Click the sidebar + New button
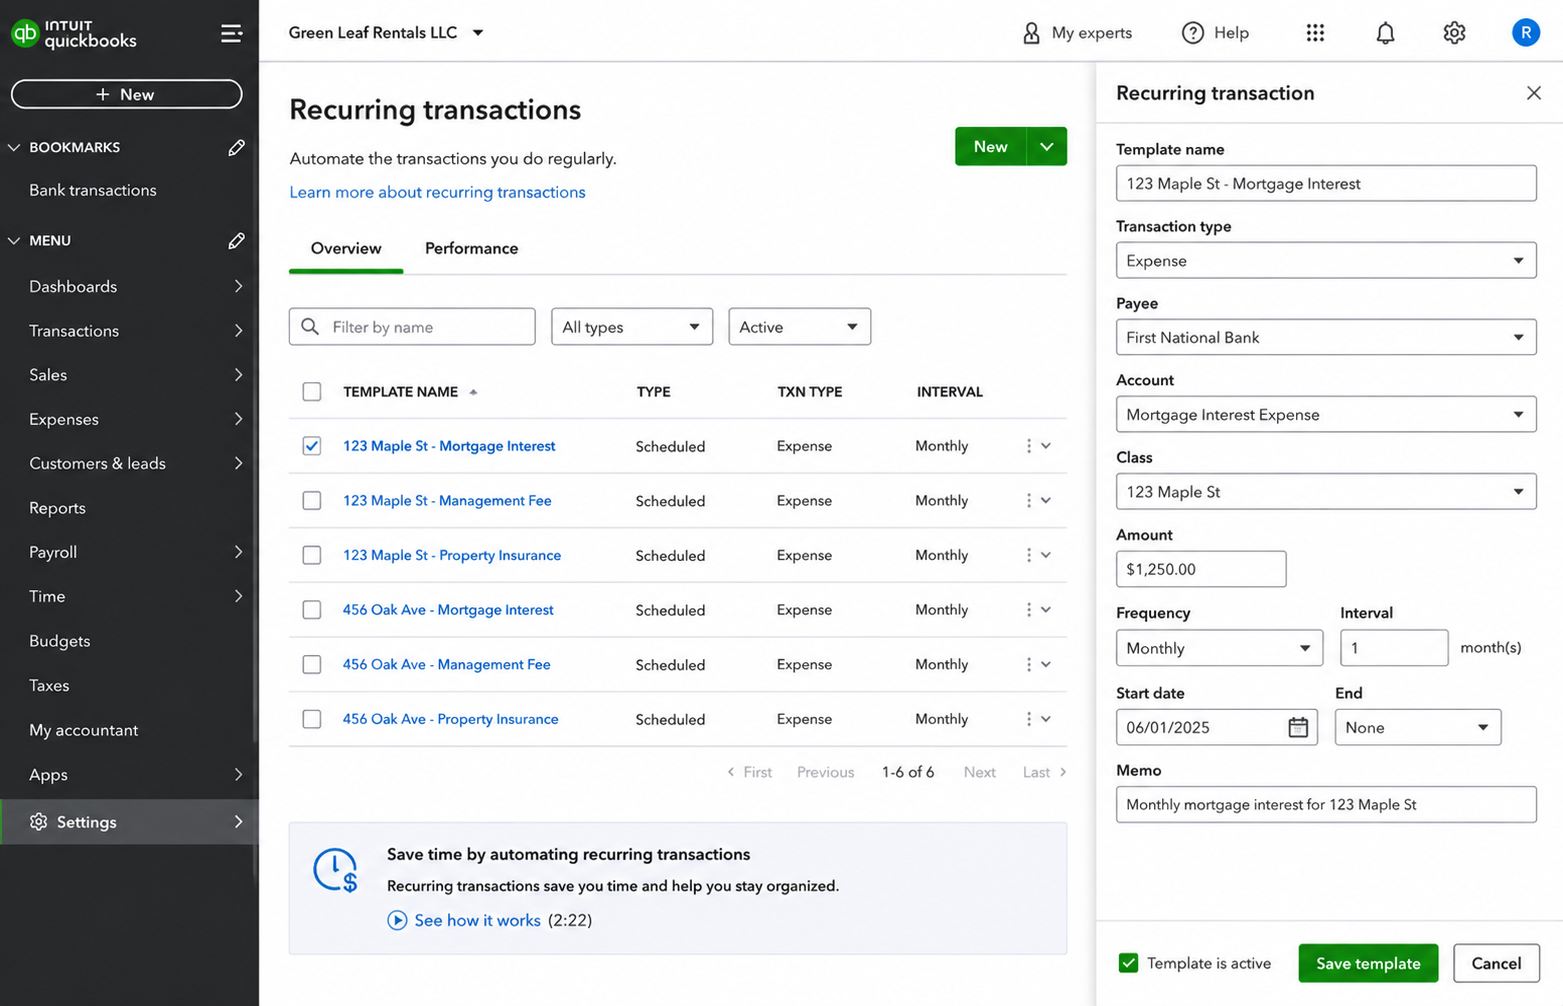 [126, 94]
